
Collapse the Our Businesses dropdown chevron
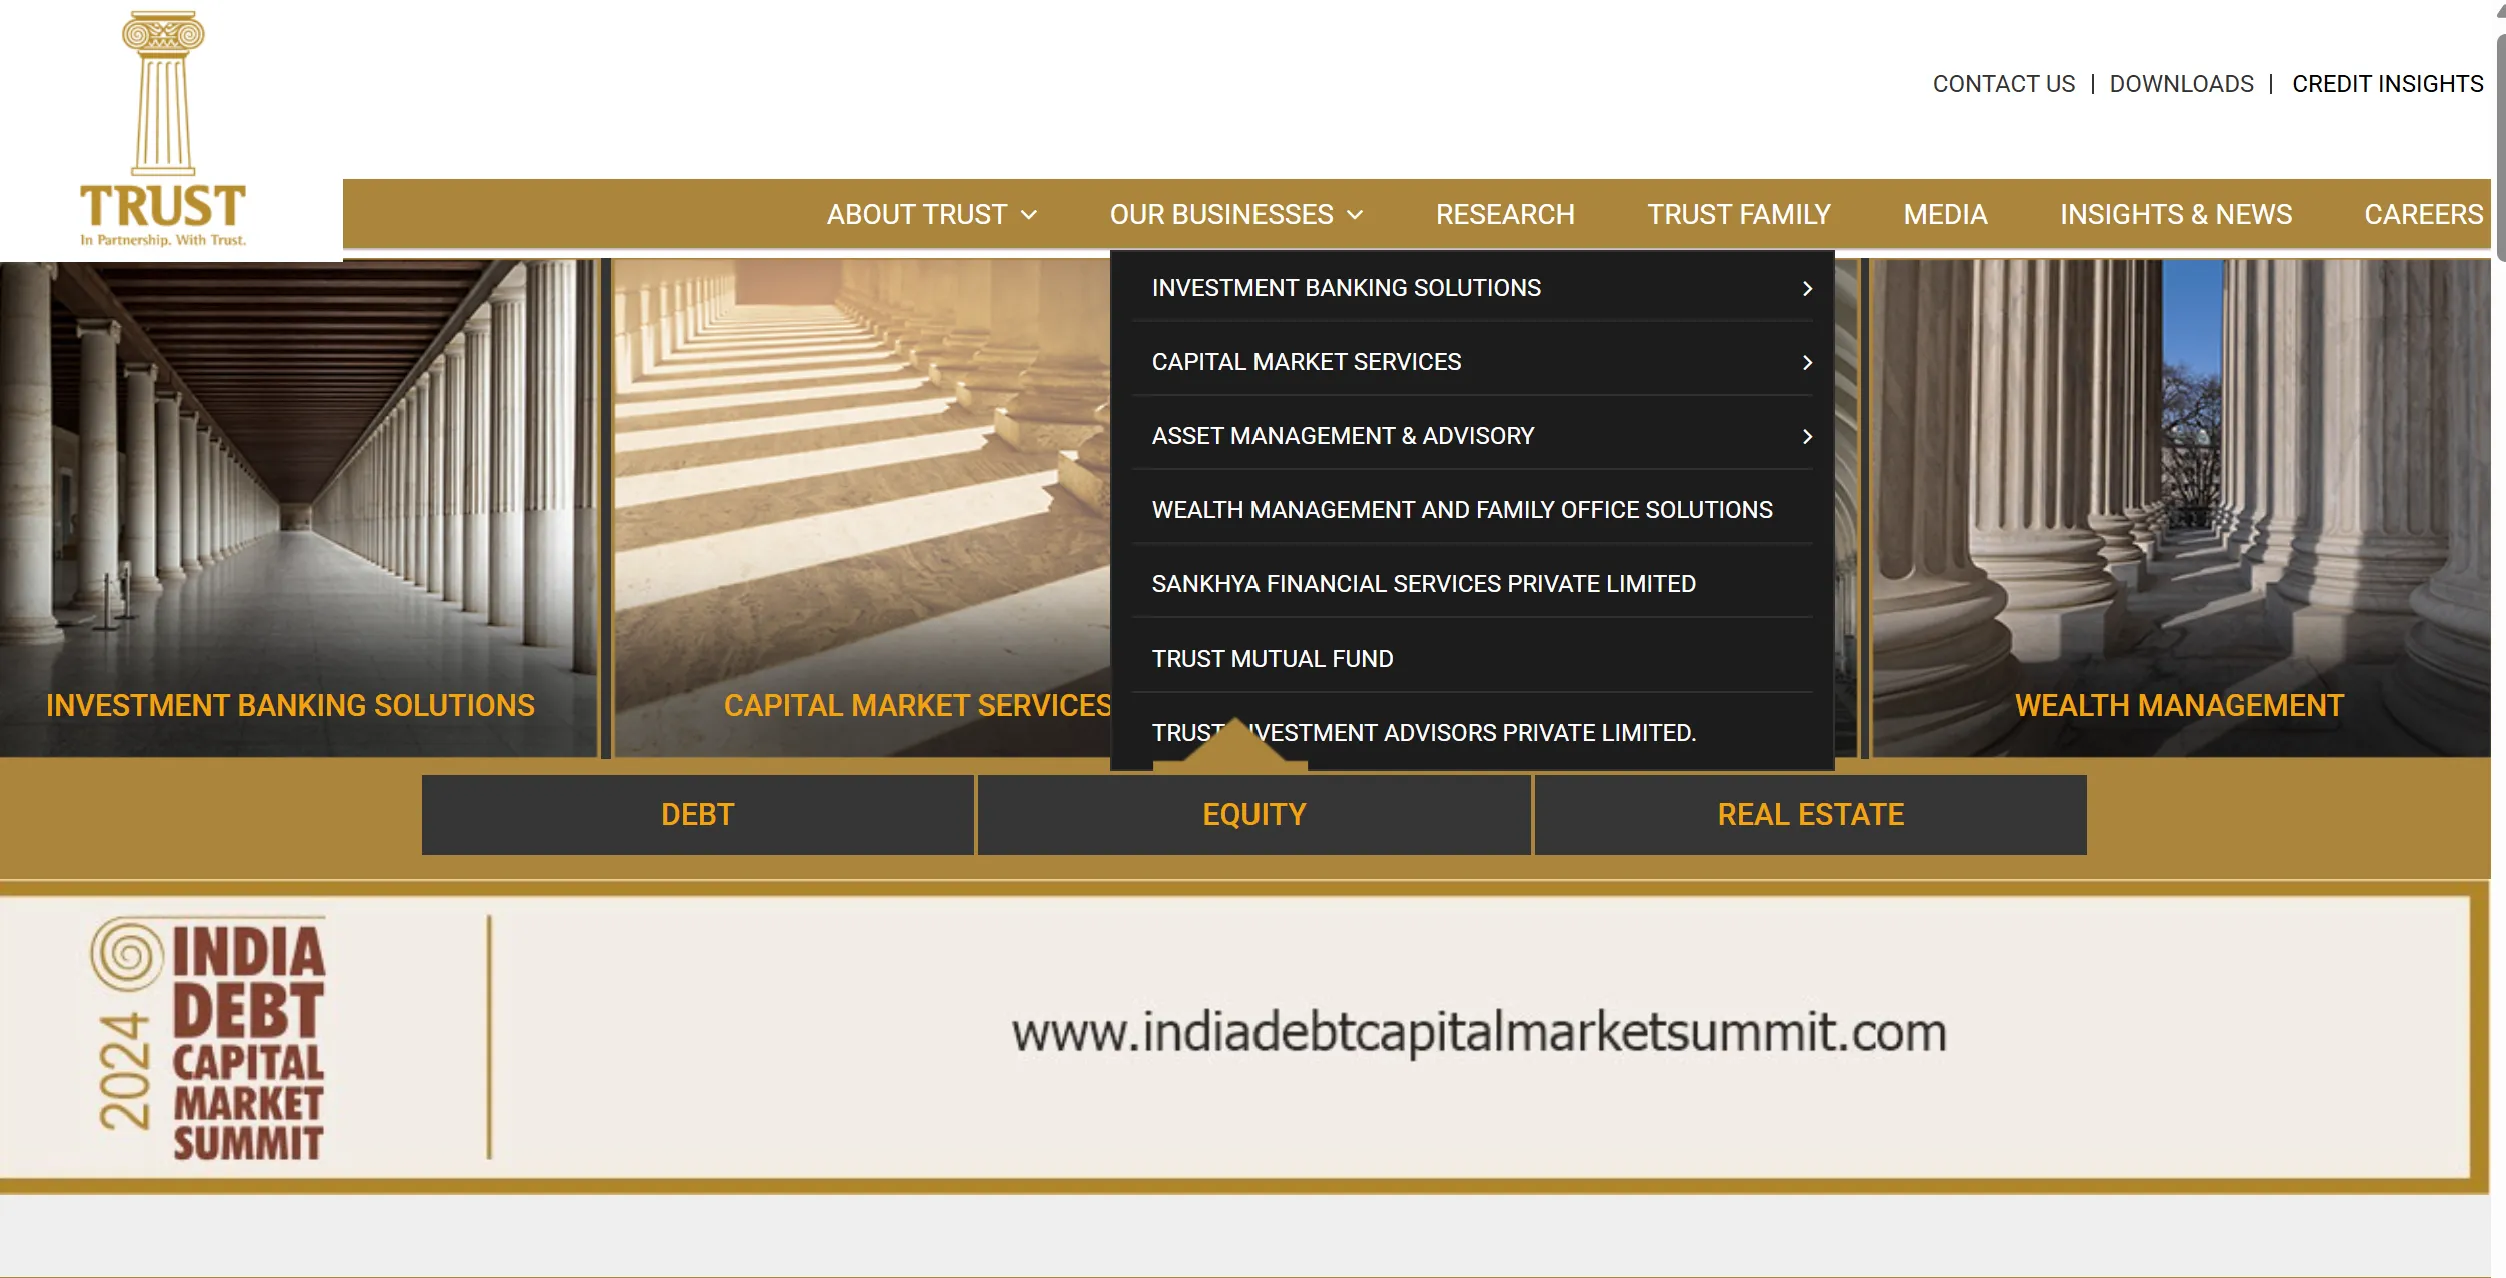(1355, 215)
